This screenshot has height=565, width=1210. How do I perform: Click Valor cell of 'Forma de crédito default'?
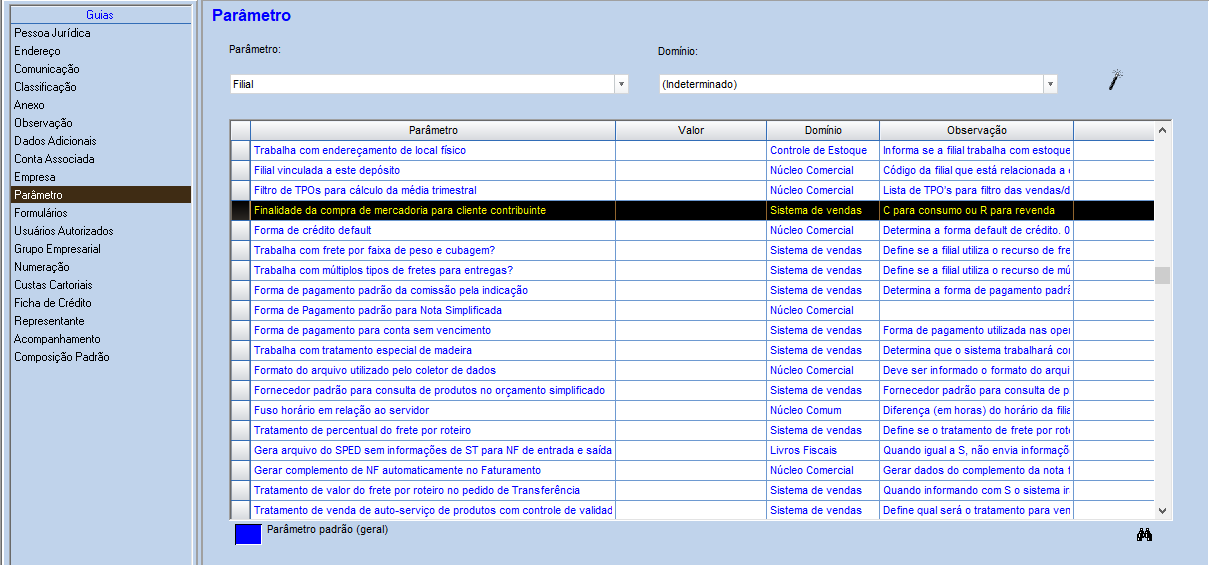(x=691, y=230)
